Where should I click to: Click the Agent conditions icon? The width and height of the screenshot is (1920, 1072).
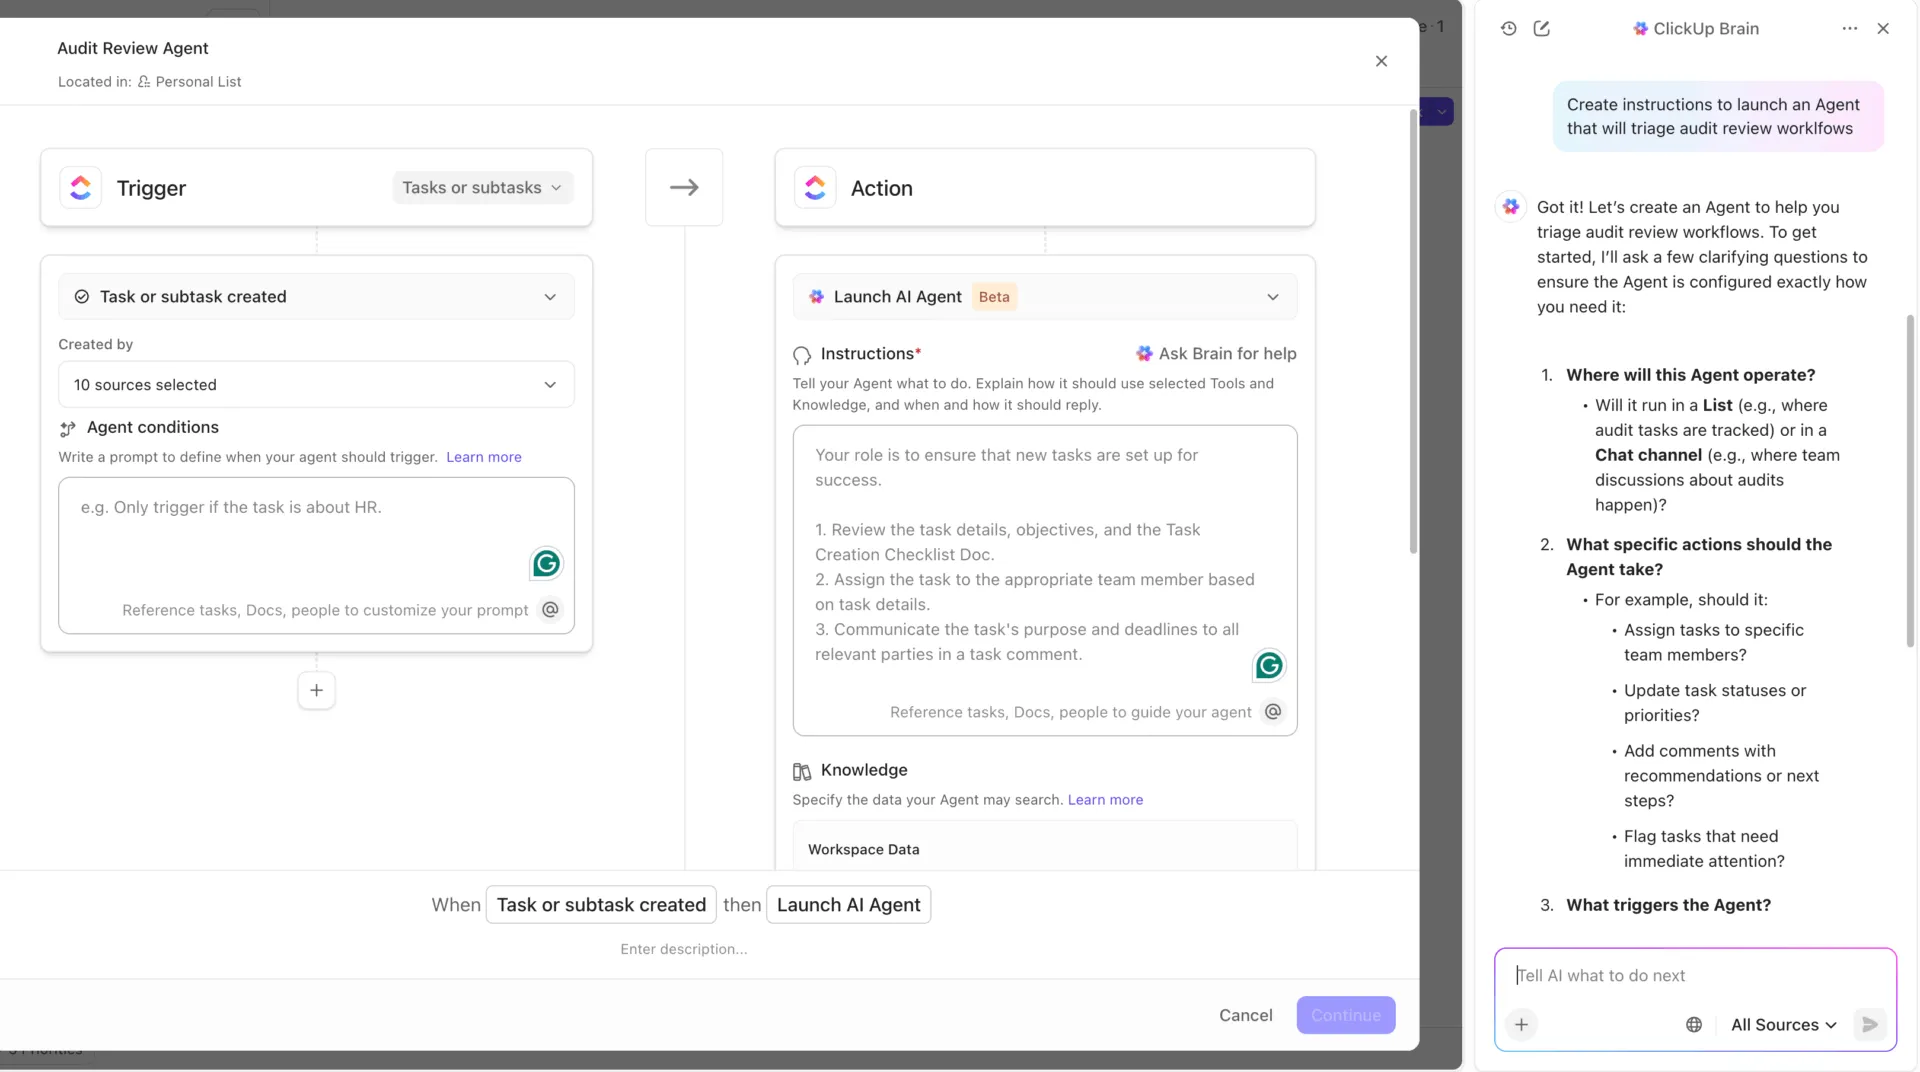pyautogui.click(x=68, y=429)
